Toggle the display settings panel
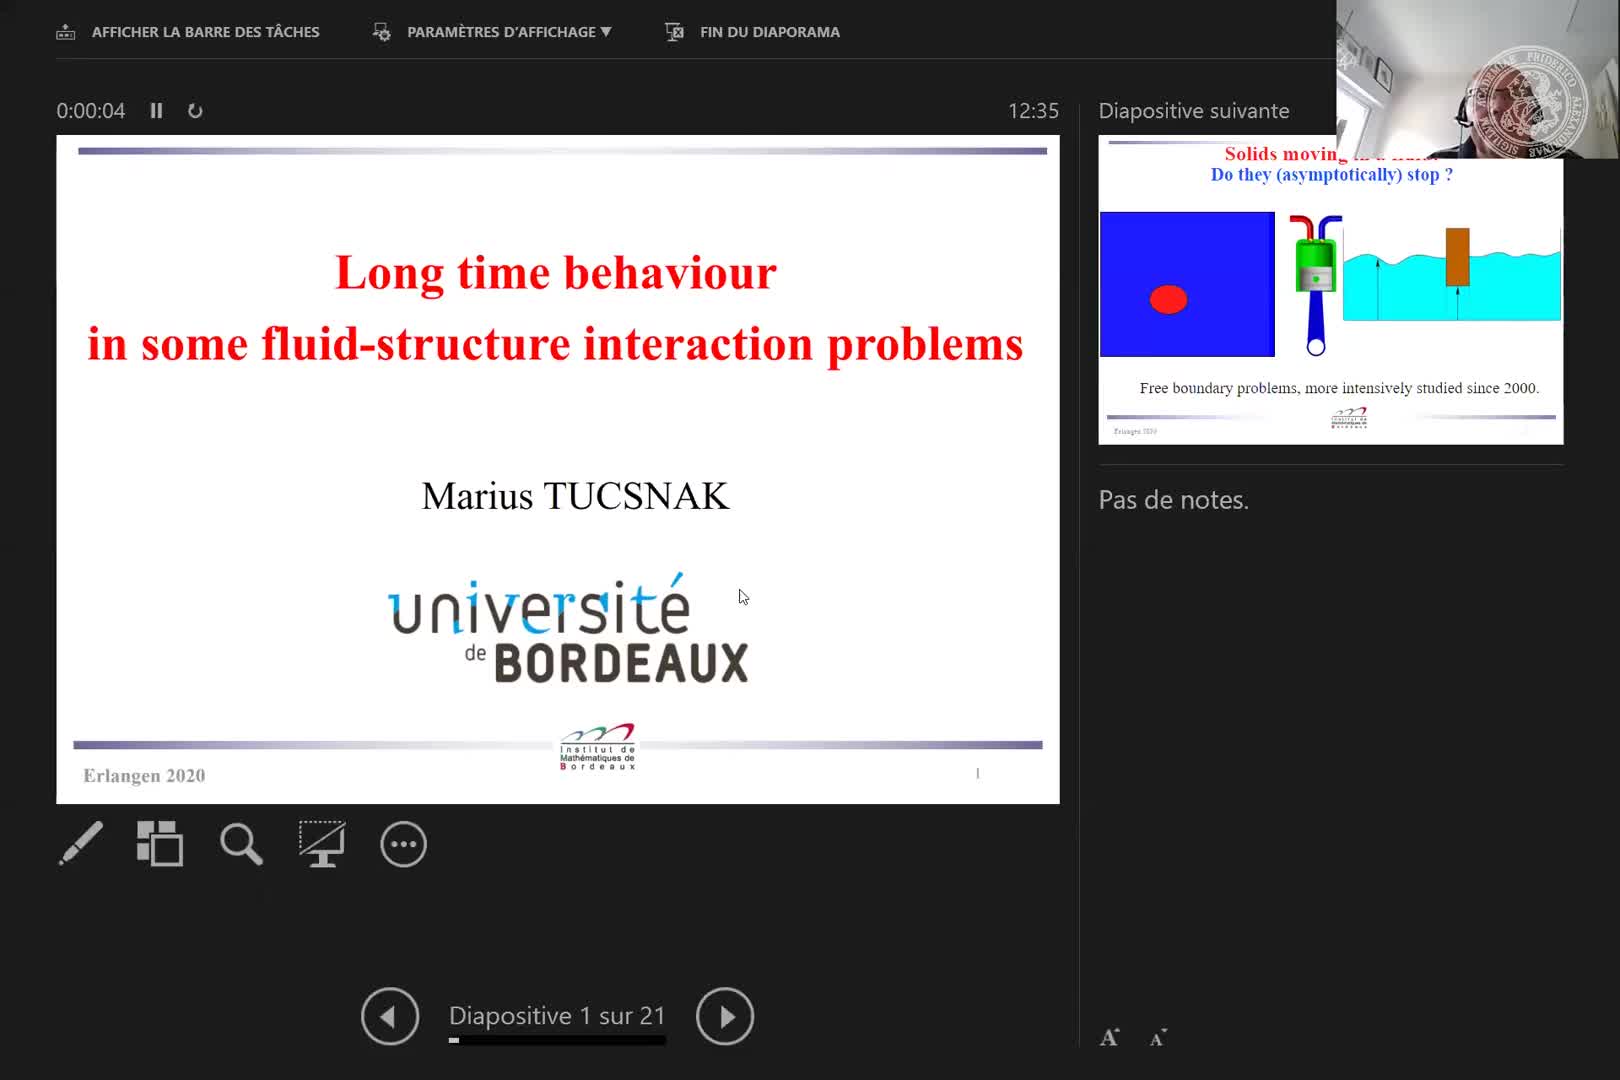 pos(381,31)
